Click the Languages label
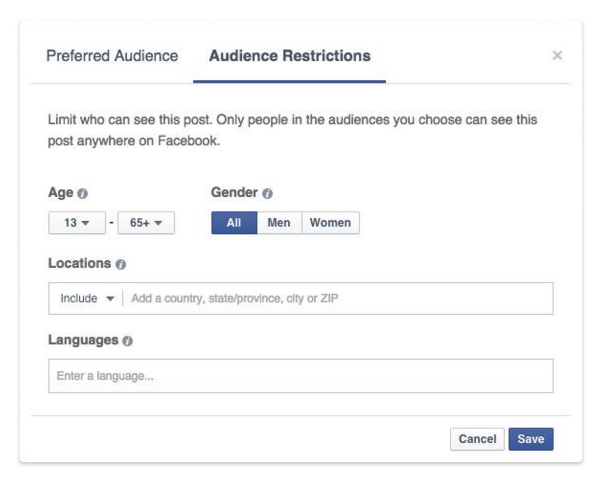Viewport: 601px width, 480px height. pyautogui.click(x=83, y=340)
